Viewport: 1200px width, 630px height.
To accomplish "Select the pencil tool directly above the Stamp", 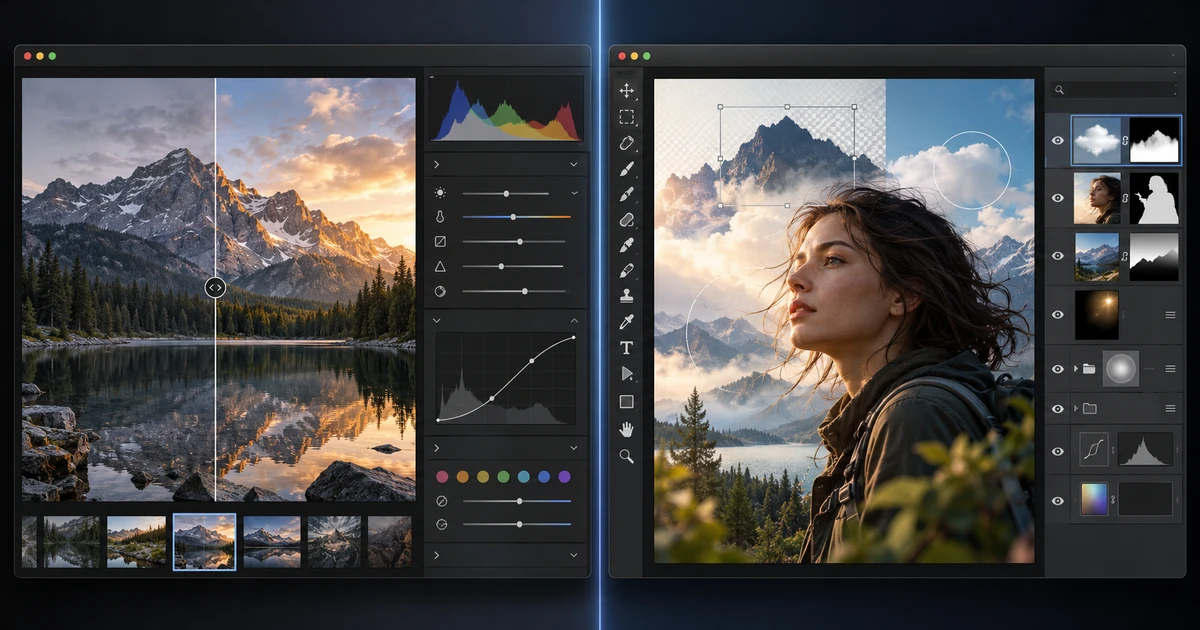I will click(x=627, y=270).
